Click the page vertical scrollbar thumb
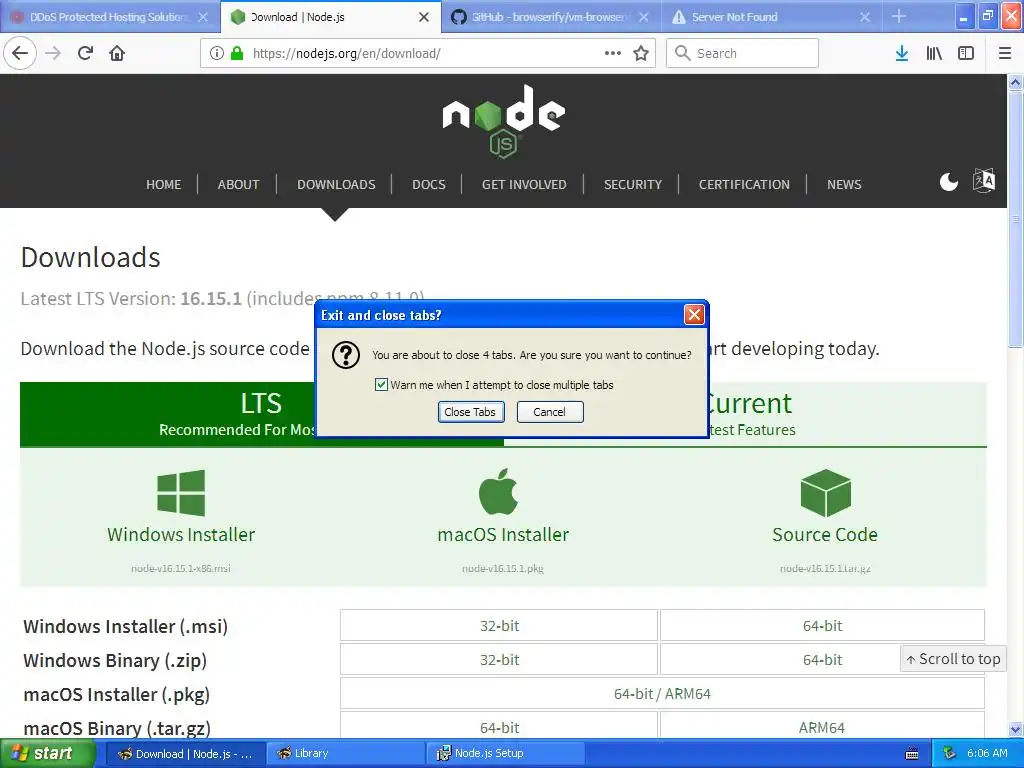This screenshot has height=768, width=1024. pyautogui.click(x=1016, y=219)
